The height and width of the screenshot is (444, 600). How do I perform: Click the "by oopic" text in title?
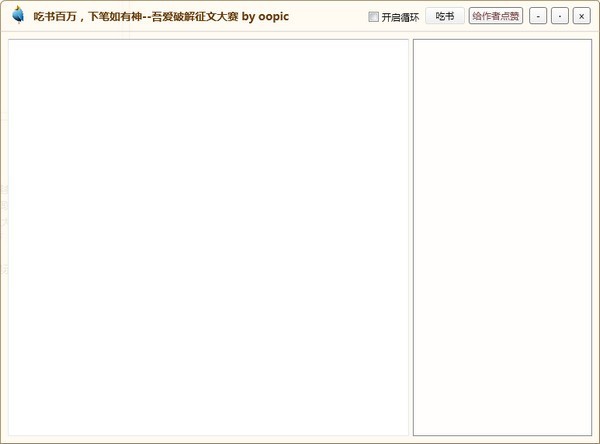[265, 17]
